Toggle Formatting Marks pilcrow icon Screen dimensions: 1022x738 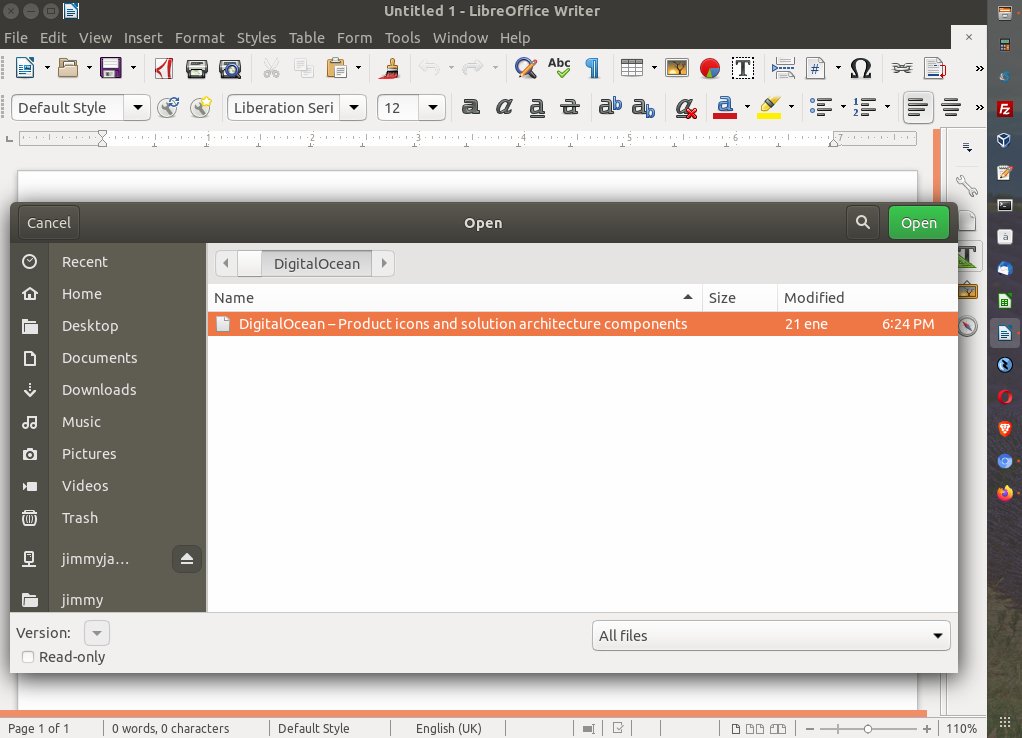click(592, 68)
